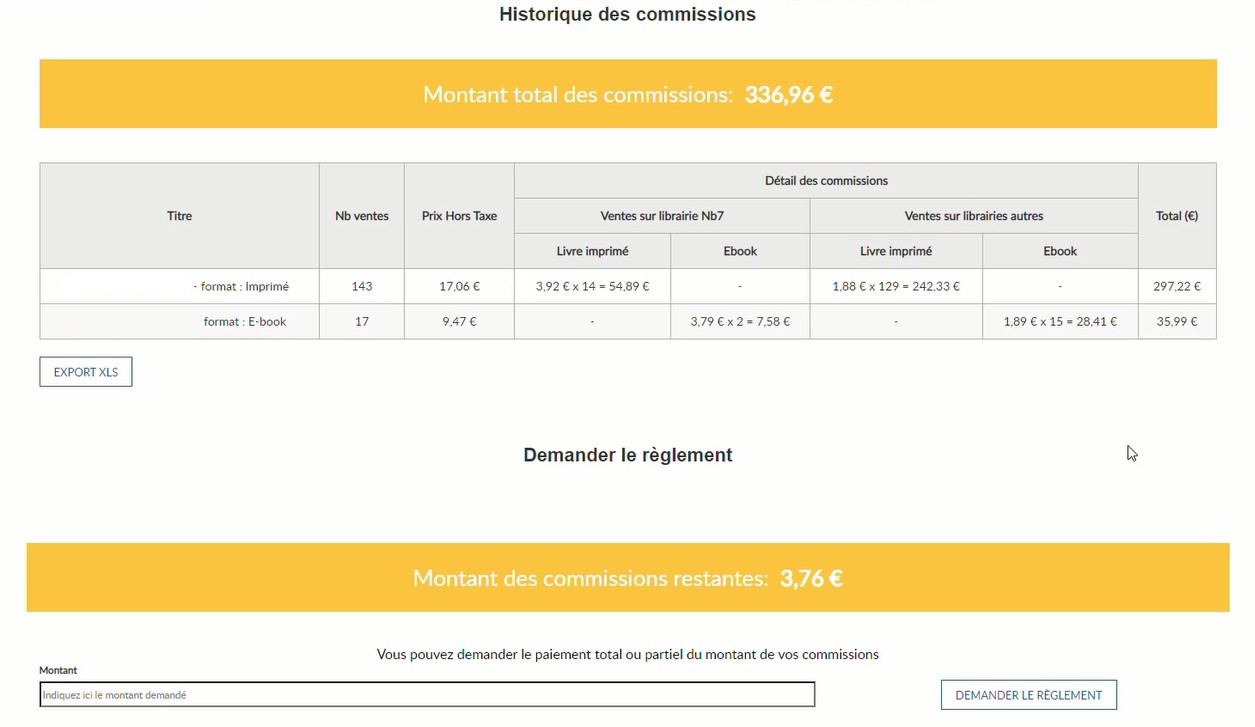This screenshot has height=727, width=1255.
Task: Click the 17,06 € price cell
Action: click(459, 287)
